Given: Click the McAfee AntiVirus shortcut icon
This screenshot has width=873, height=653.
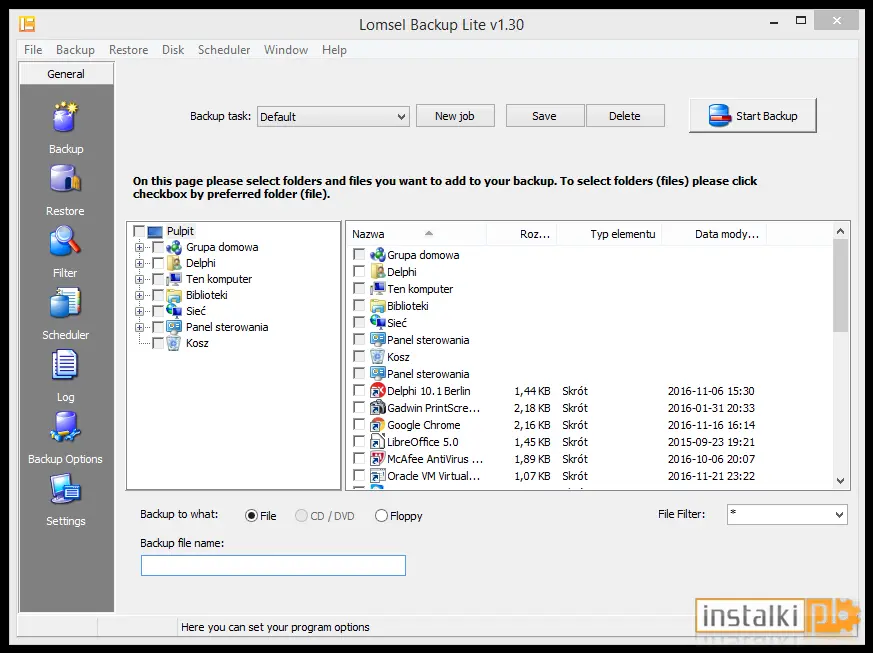Looking at the screenshot, I should pyautogui.click(x=378, y=459).
